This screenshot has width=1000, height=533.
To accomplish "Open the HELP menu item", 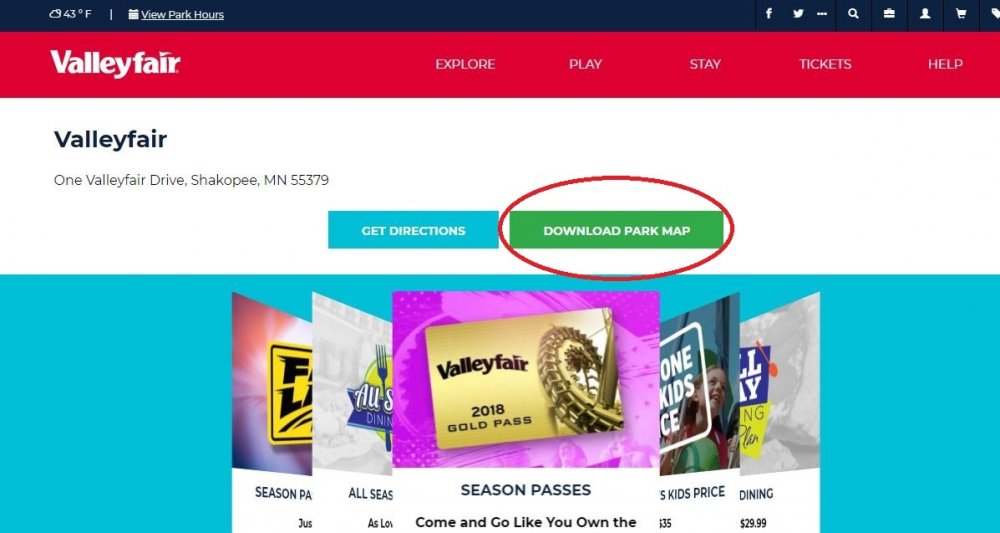I will (945, 64).
